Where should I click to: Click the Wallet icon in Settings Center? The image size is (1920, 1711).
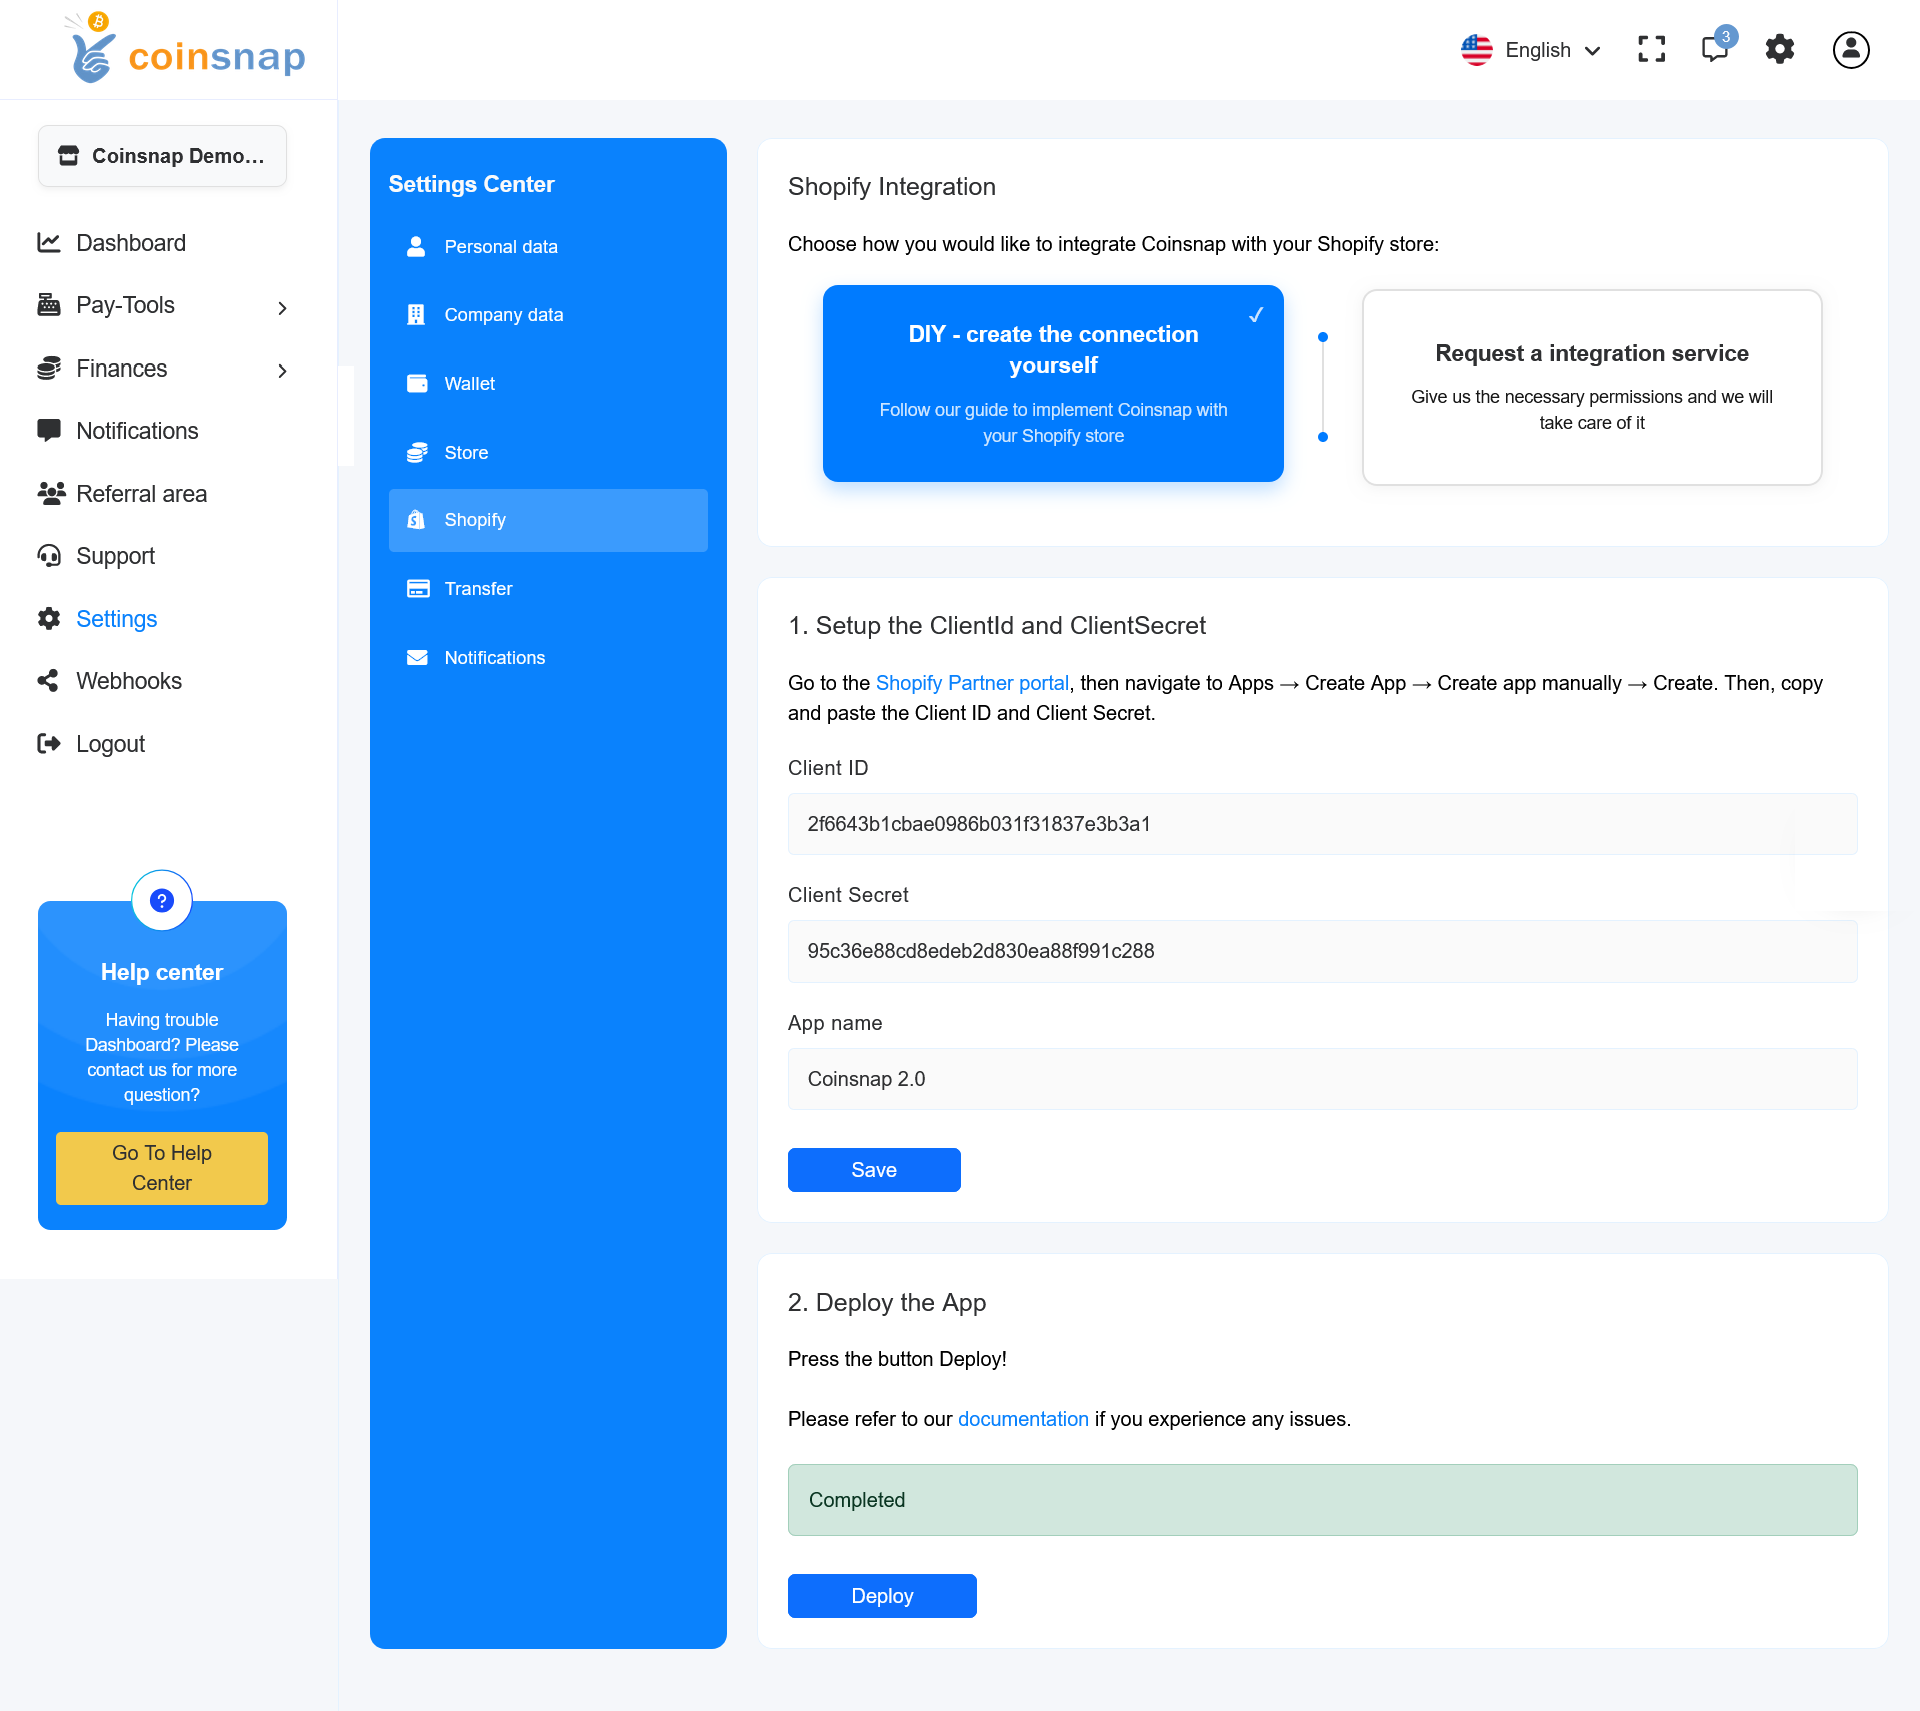pos(417,384)
